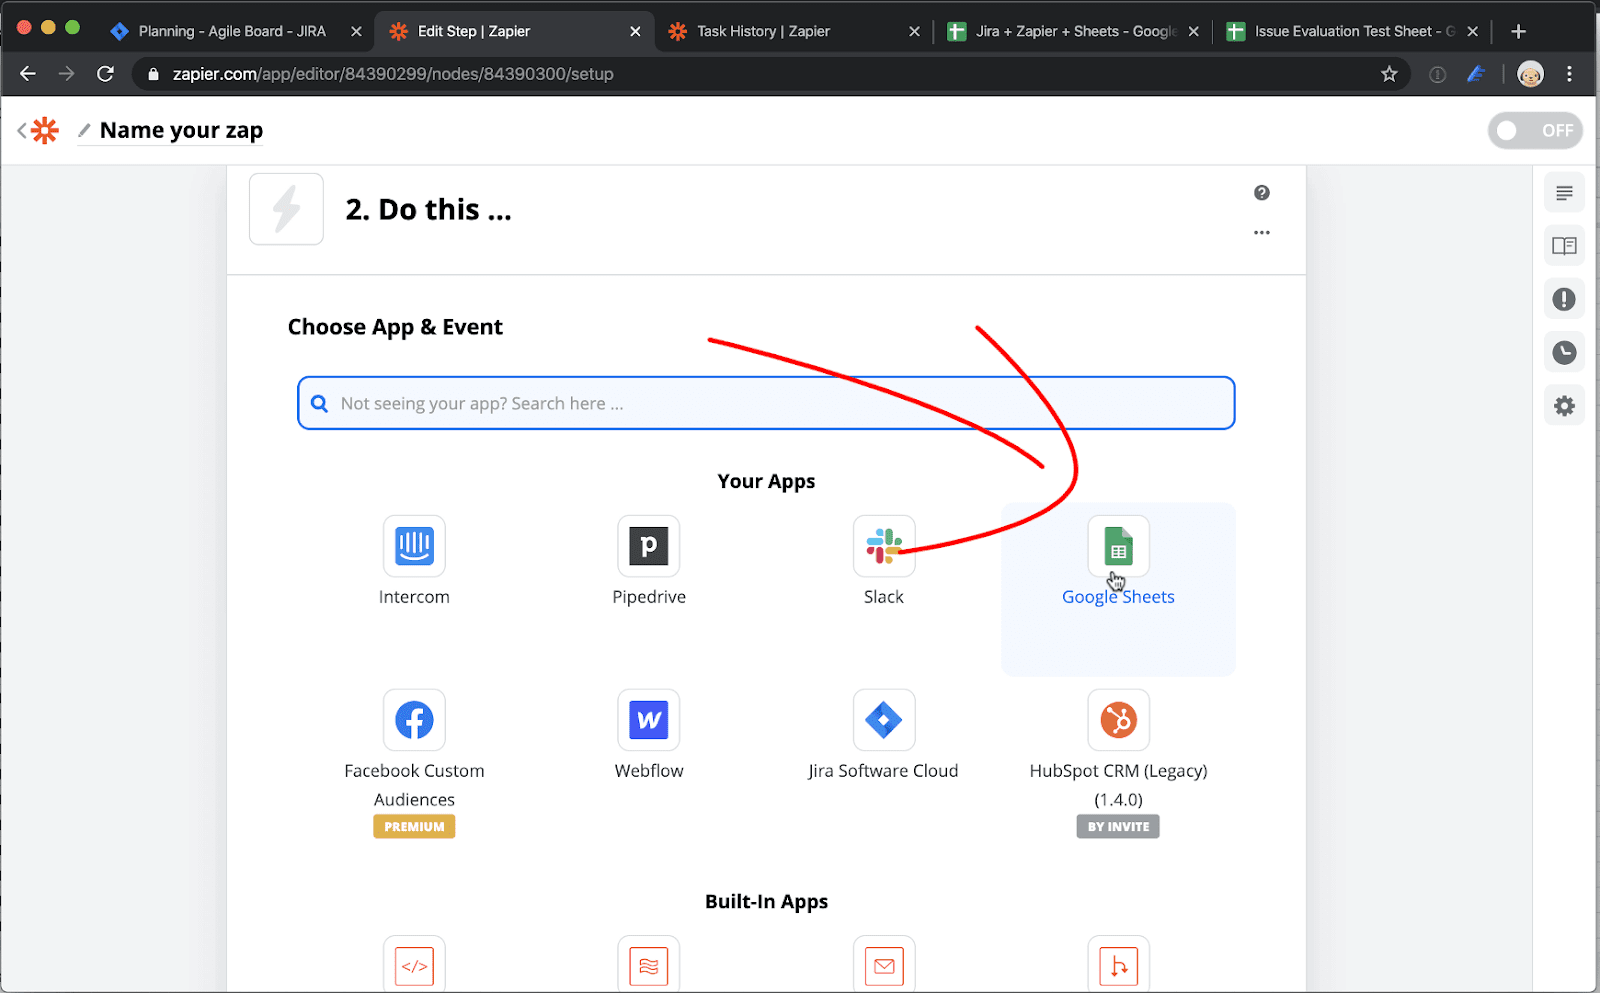Close the Task History Zapier tab
Screen dimensions: 1600x993
914,31
